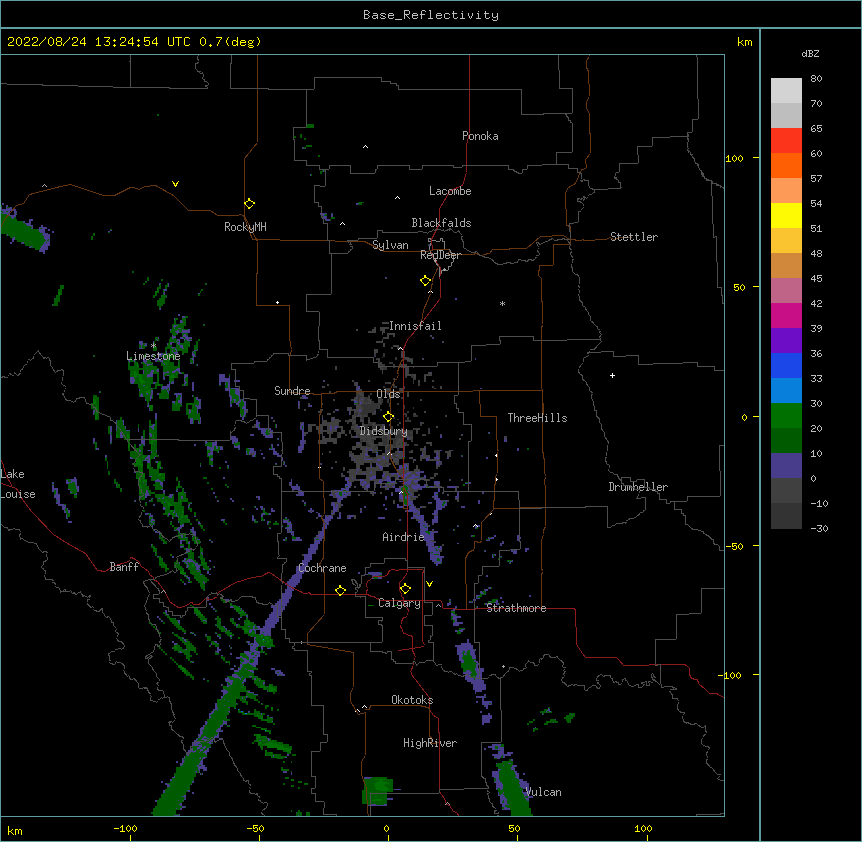Click the Innisfail city label
This screenshot has width=862, height=842.
(x=415, y=326)
